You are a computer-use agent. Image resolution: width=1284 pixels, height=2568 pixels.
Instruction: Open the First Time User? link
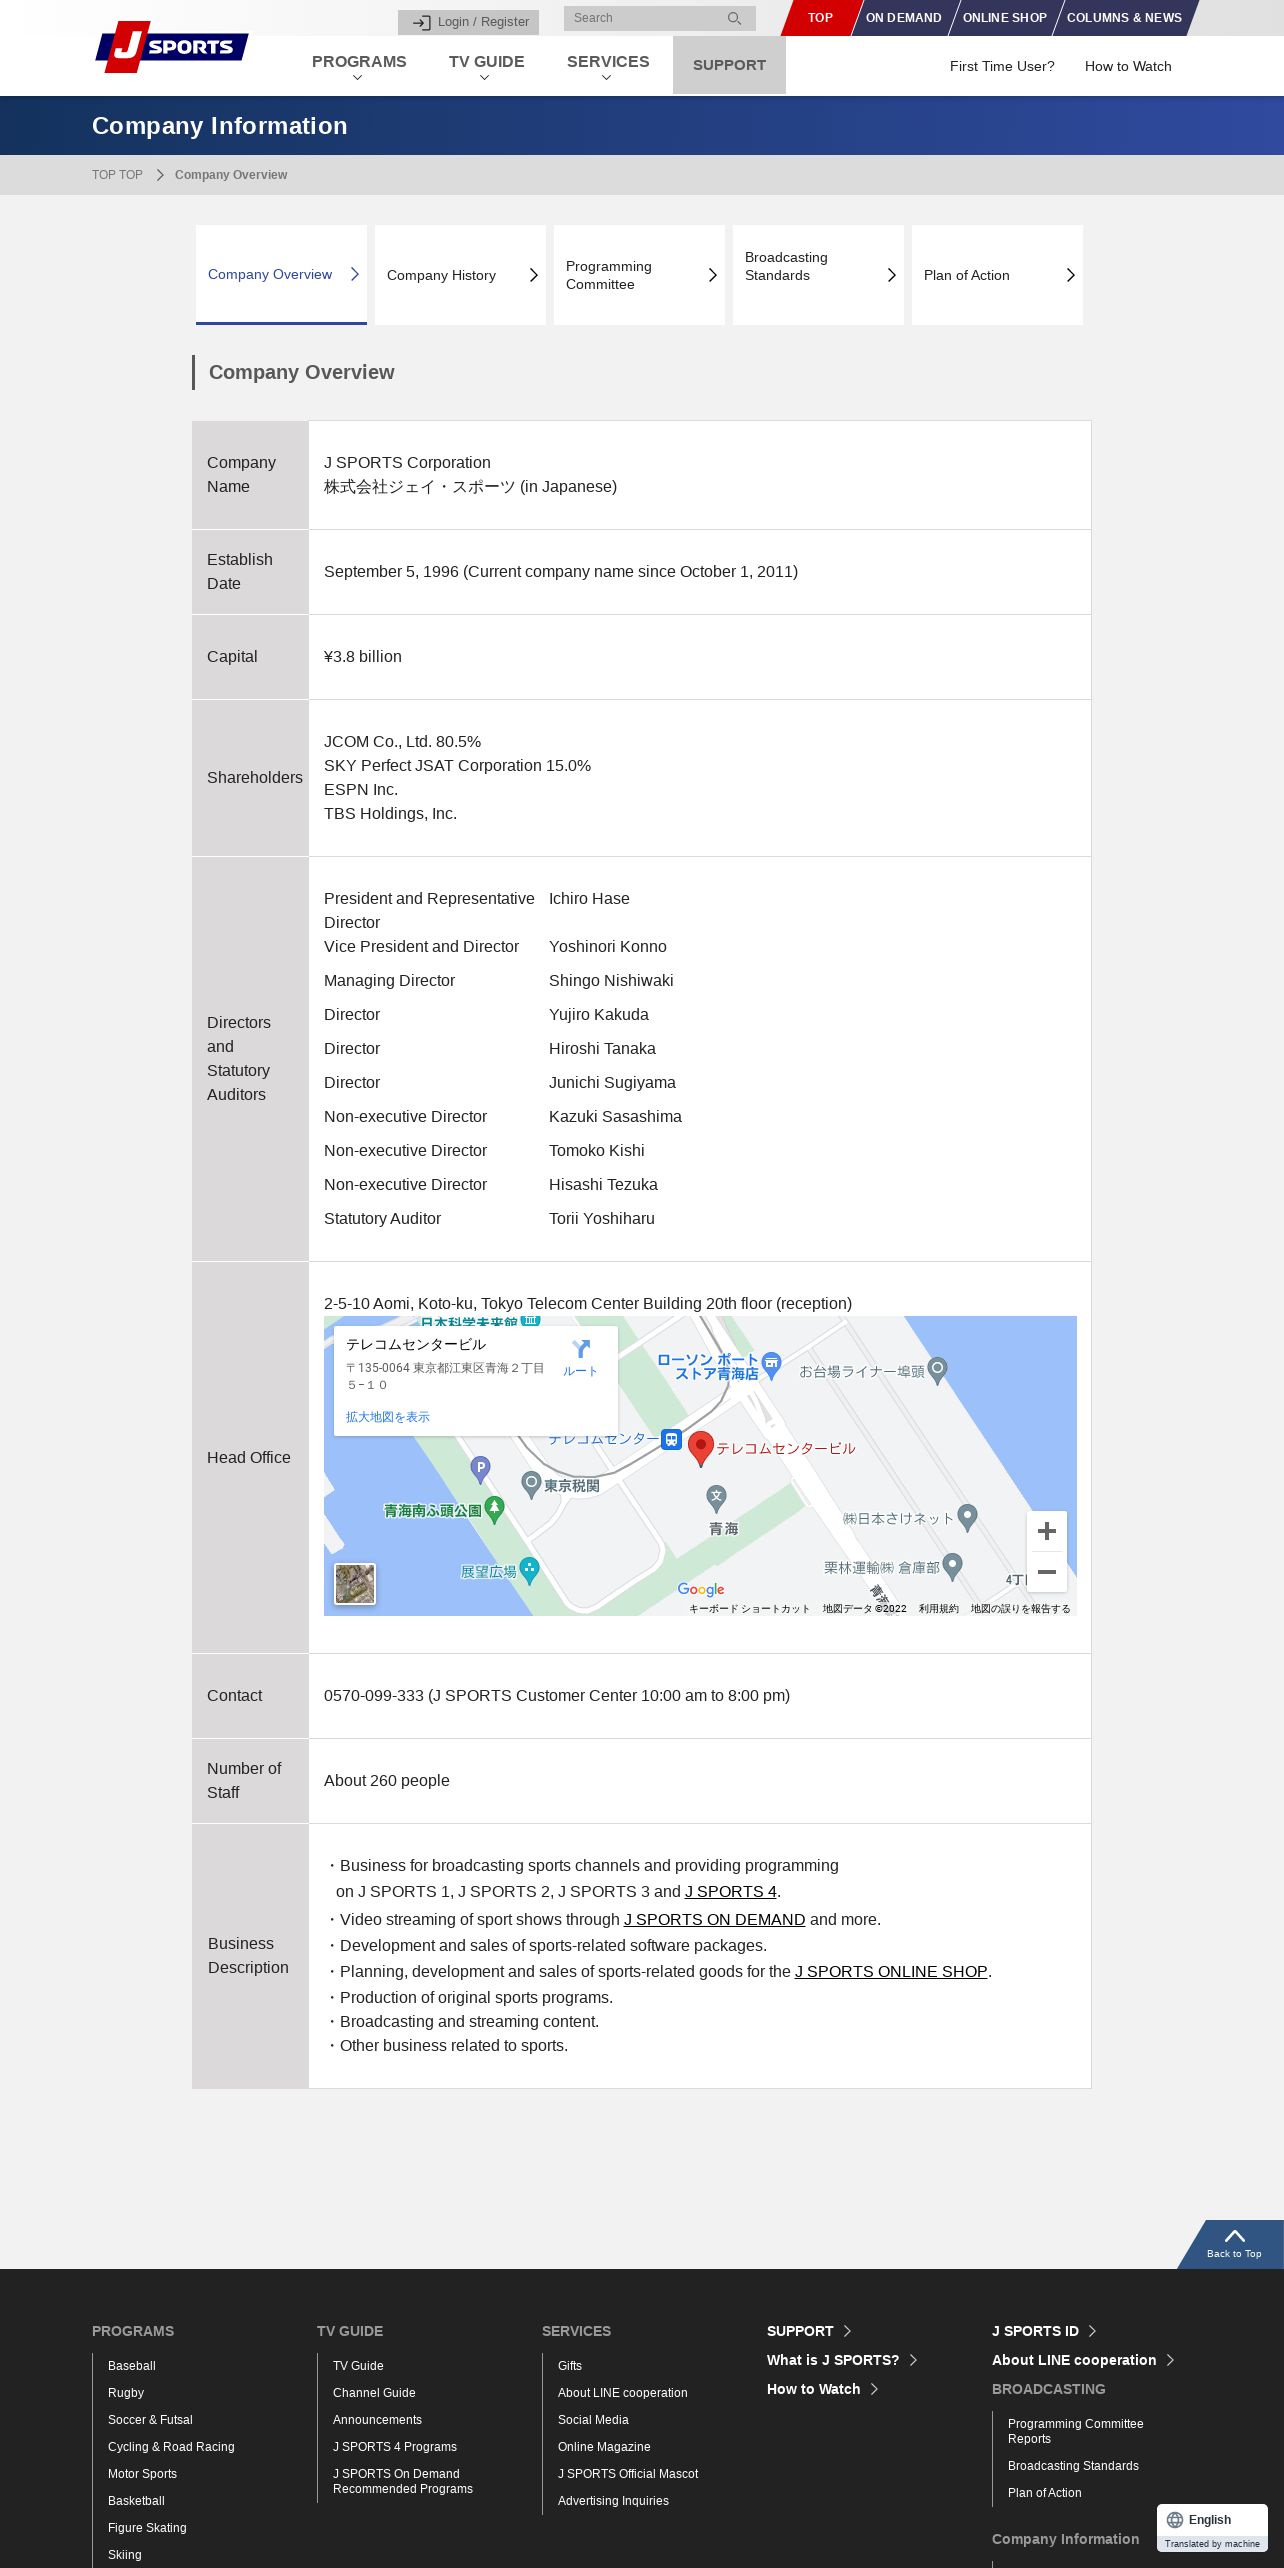pos(1002,66)
